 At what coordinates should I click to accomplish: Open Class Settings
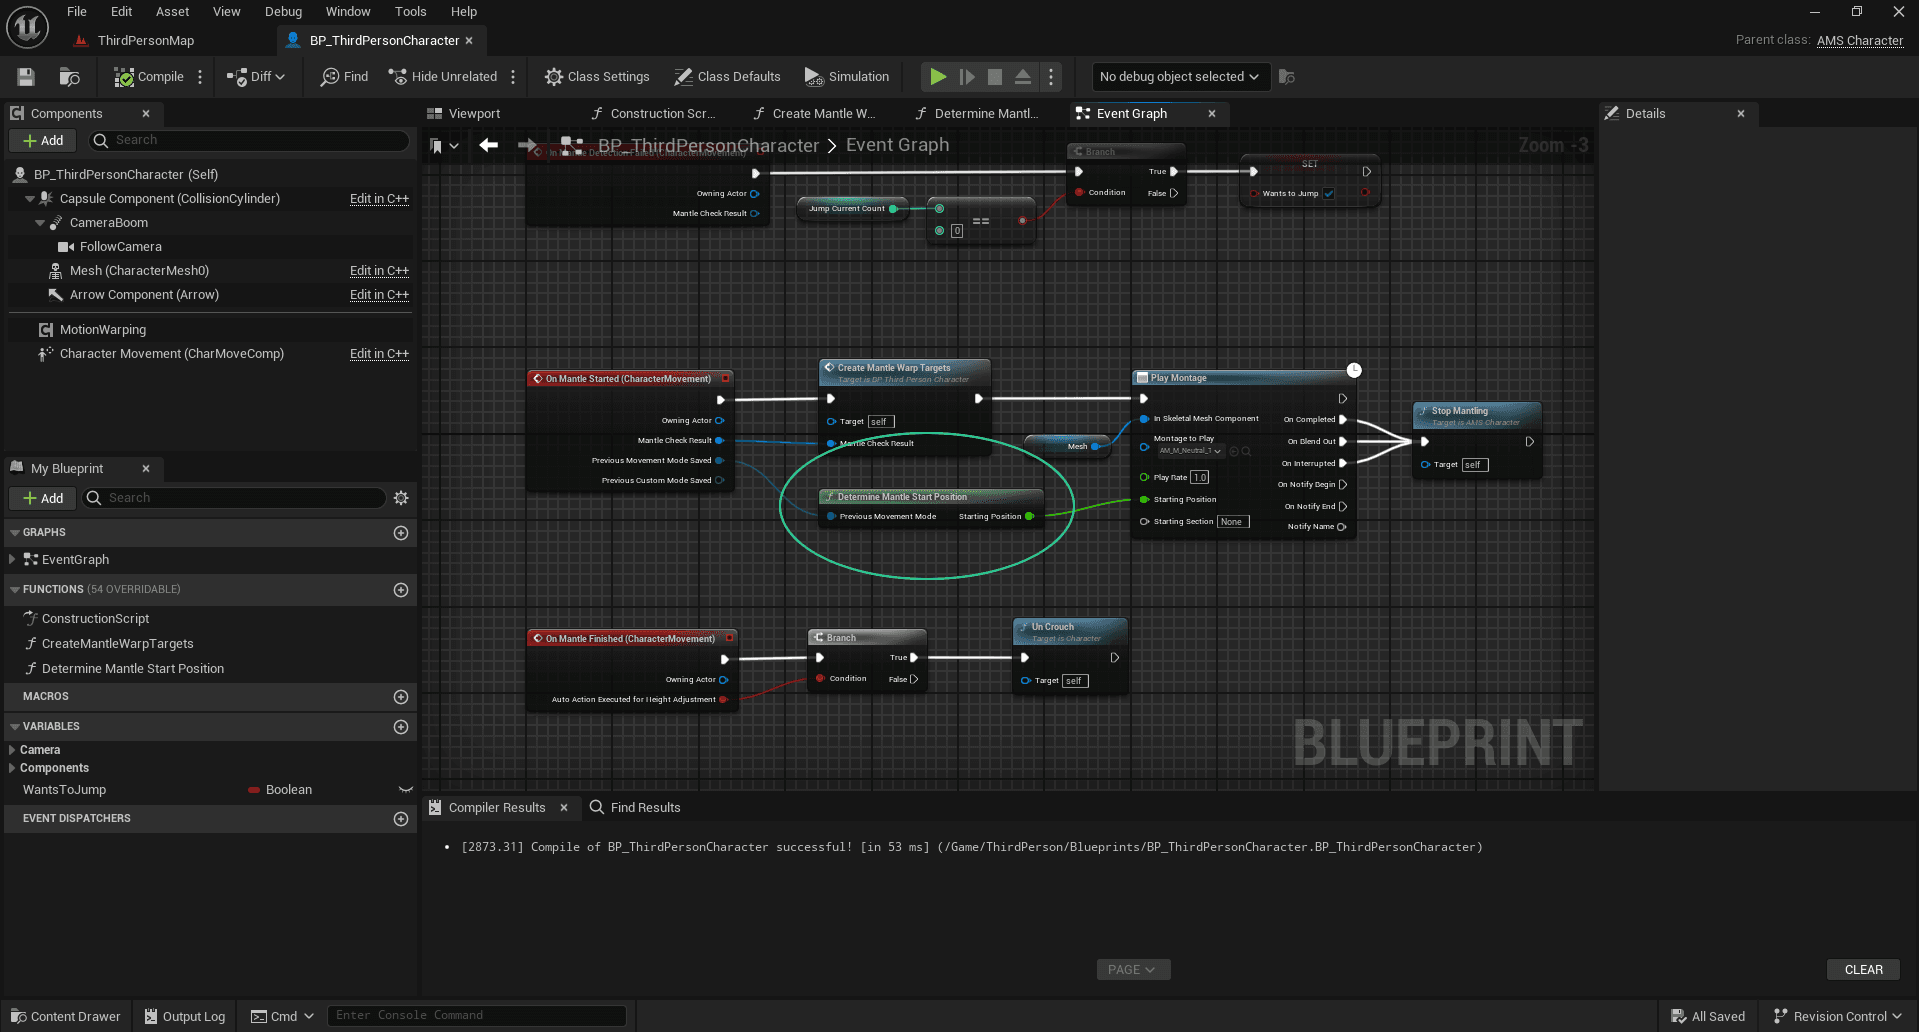[597, 77]
